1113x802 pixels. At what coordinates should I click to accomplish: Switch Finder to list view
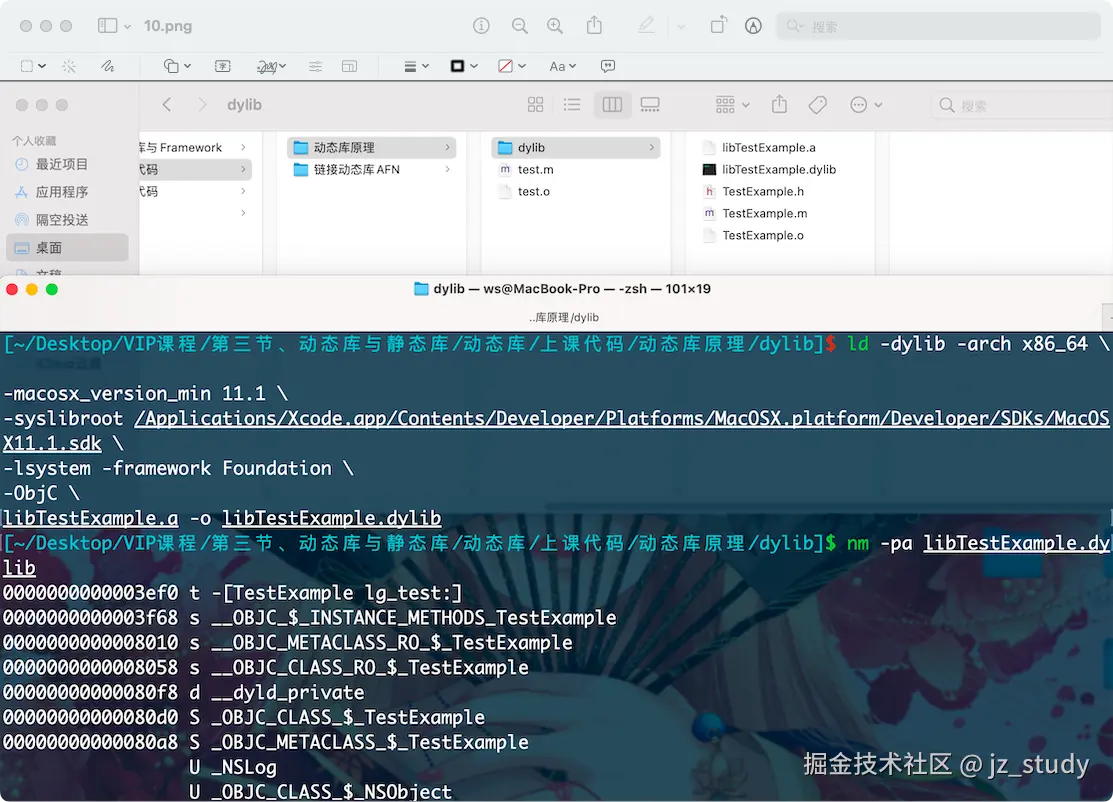[x=572, y=105]
